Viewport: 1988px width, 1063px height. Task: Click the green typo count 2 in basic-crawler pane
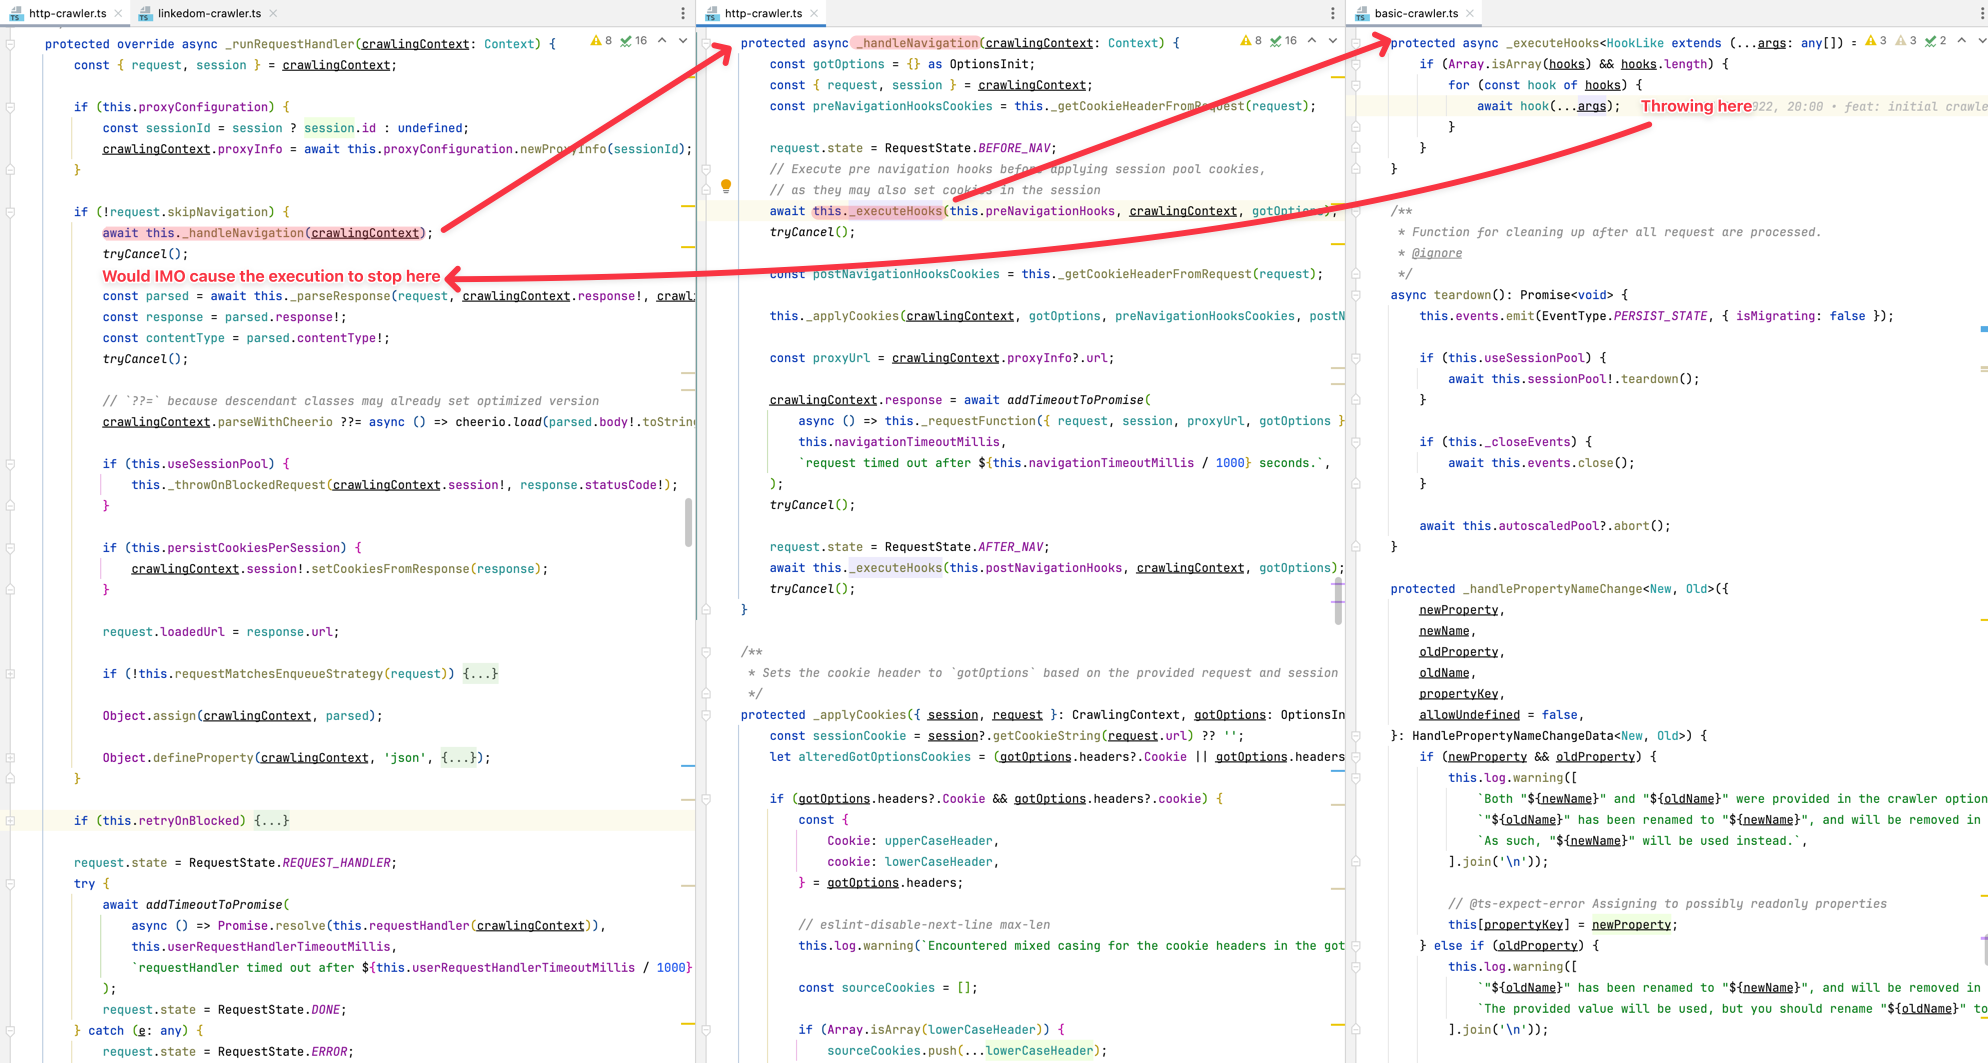pyautogui.click(x=1936, y=41)
